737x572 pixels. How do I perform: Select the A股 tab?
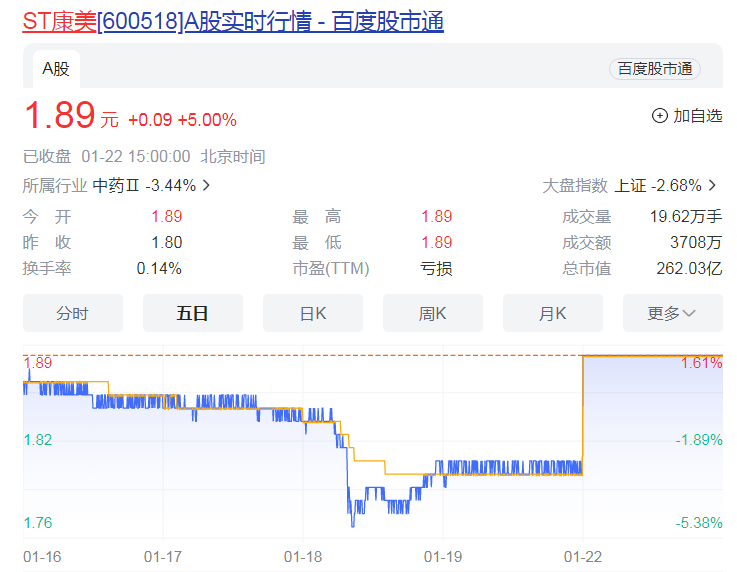56,69
